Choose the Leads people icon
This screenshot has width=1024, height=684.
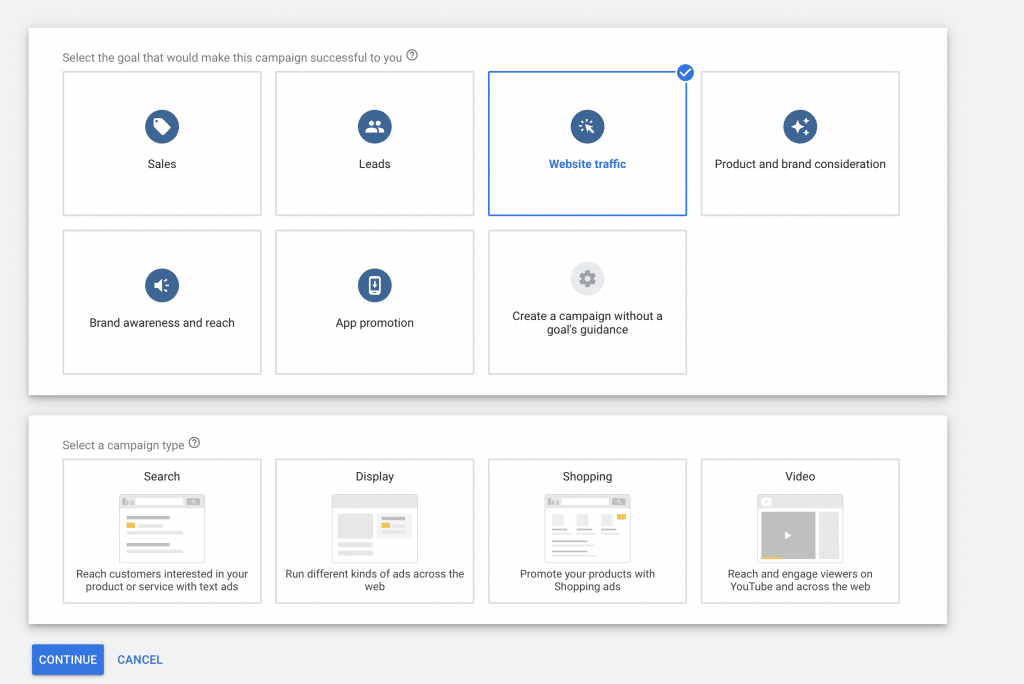click(375, 126)
